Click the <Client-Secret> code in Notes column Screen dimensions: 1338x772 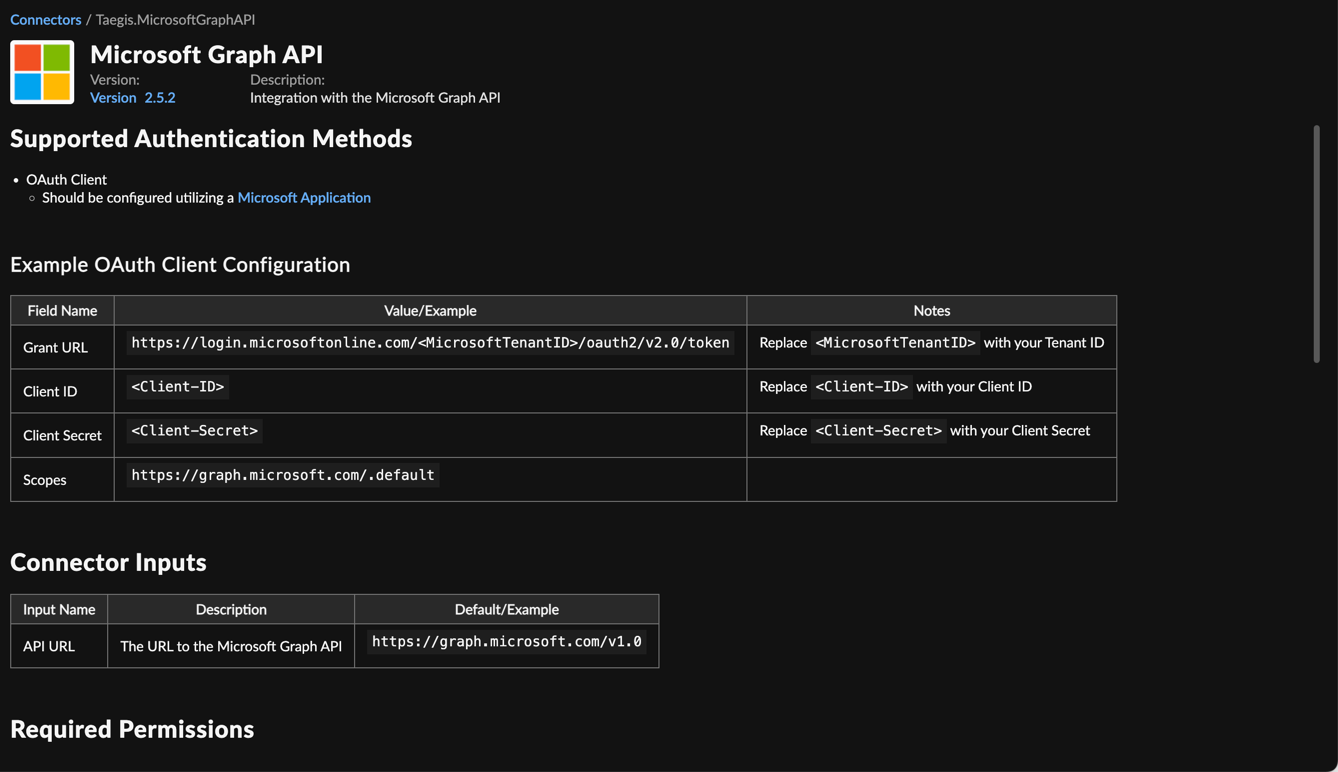coord(879,430)
